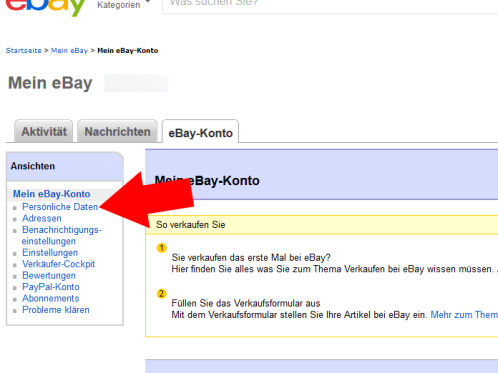Click the eBay logo

pos(45,7)
